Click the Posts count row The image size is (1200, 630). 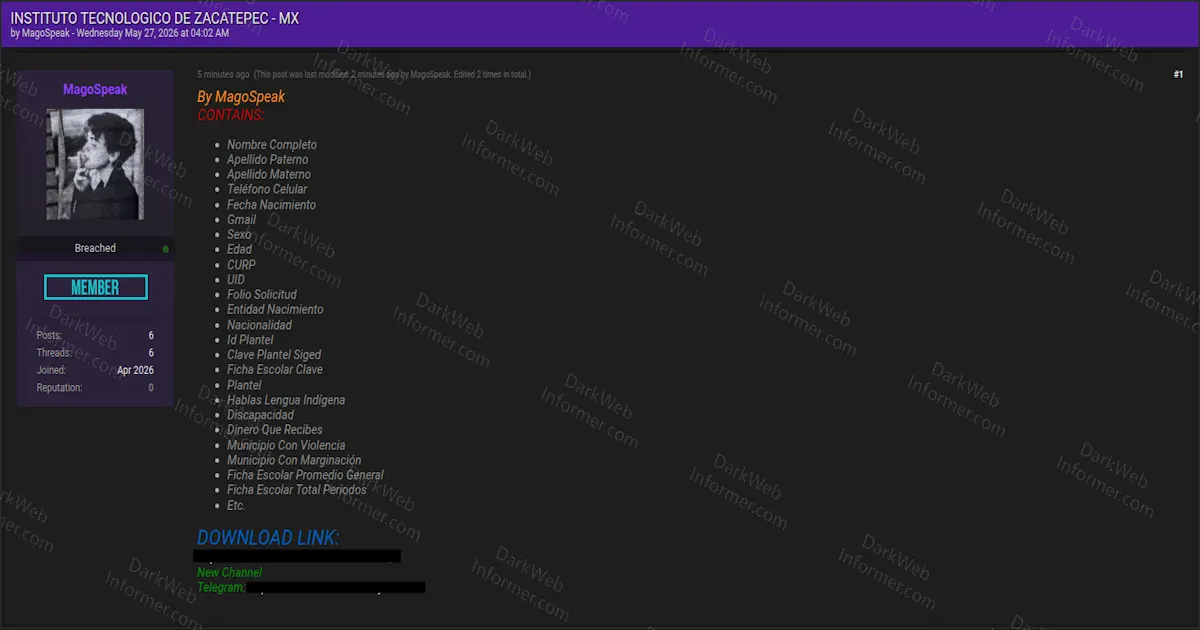(x=95, y=336)
